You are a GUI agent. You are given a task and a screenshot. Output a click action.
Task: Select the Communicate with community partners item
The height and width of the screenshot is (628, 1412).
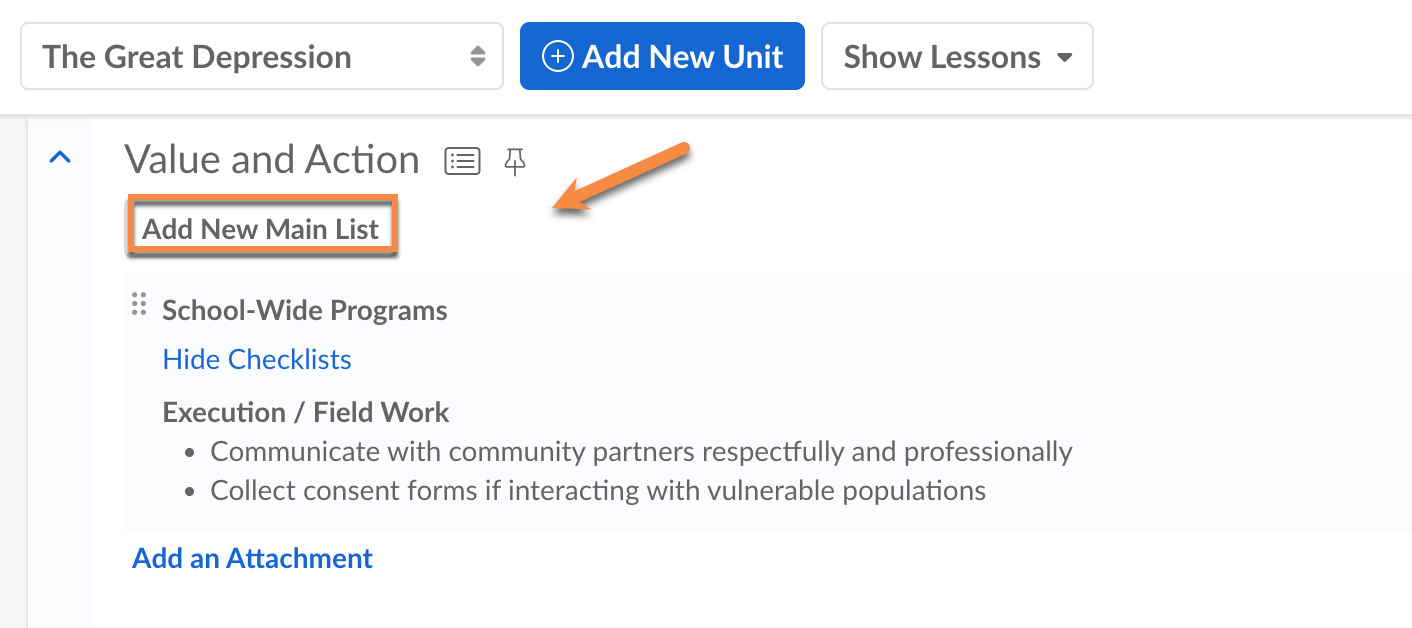pyautogui.click(x=641, y=452)
